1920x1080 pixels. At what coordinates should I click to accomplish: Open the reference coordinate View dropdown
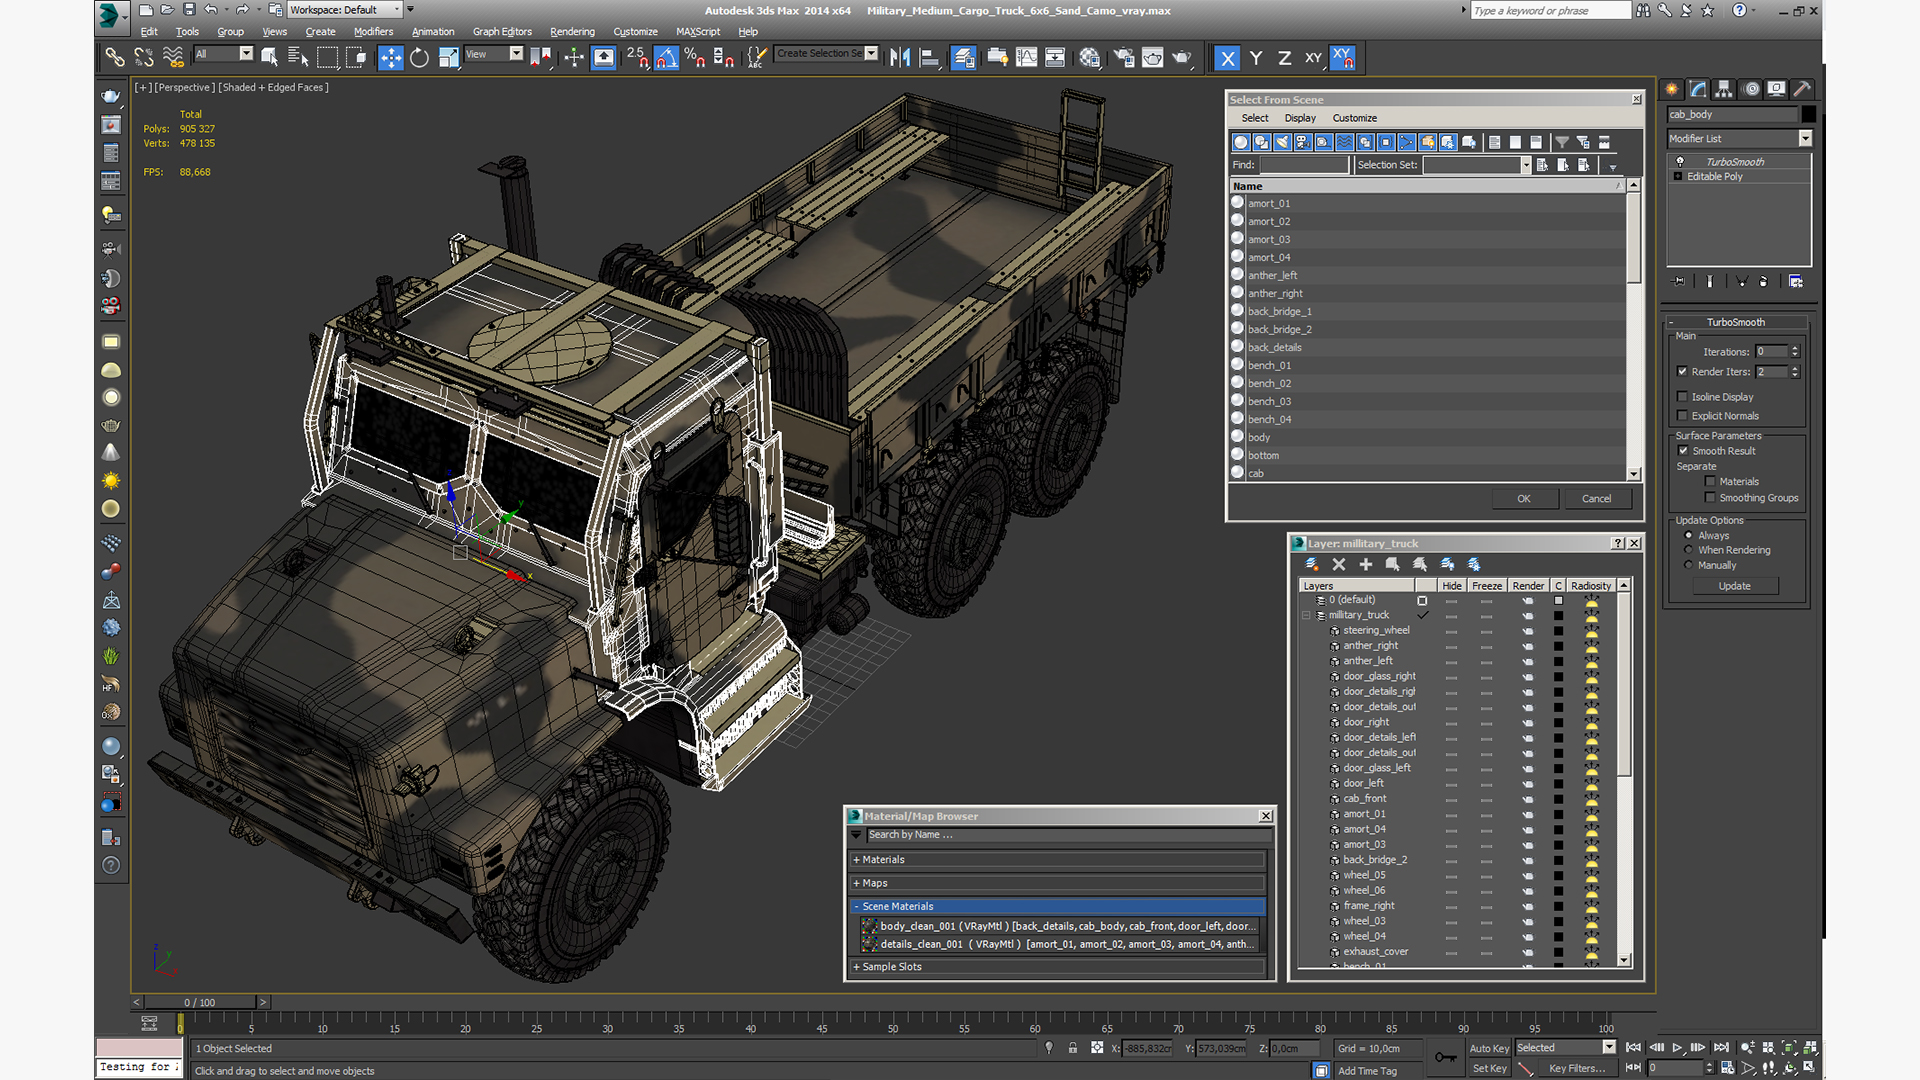point(494,54)
